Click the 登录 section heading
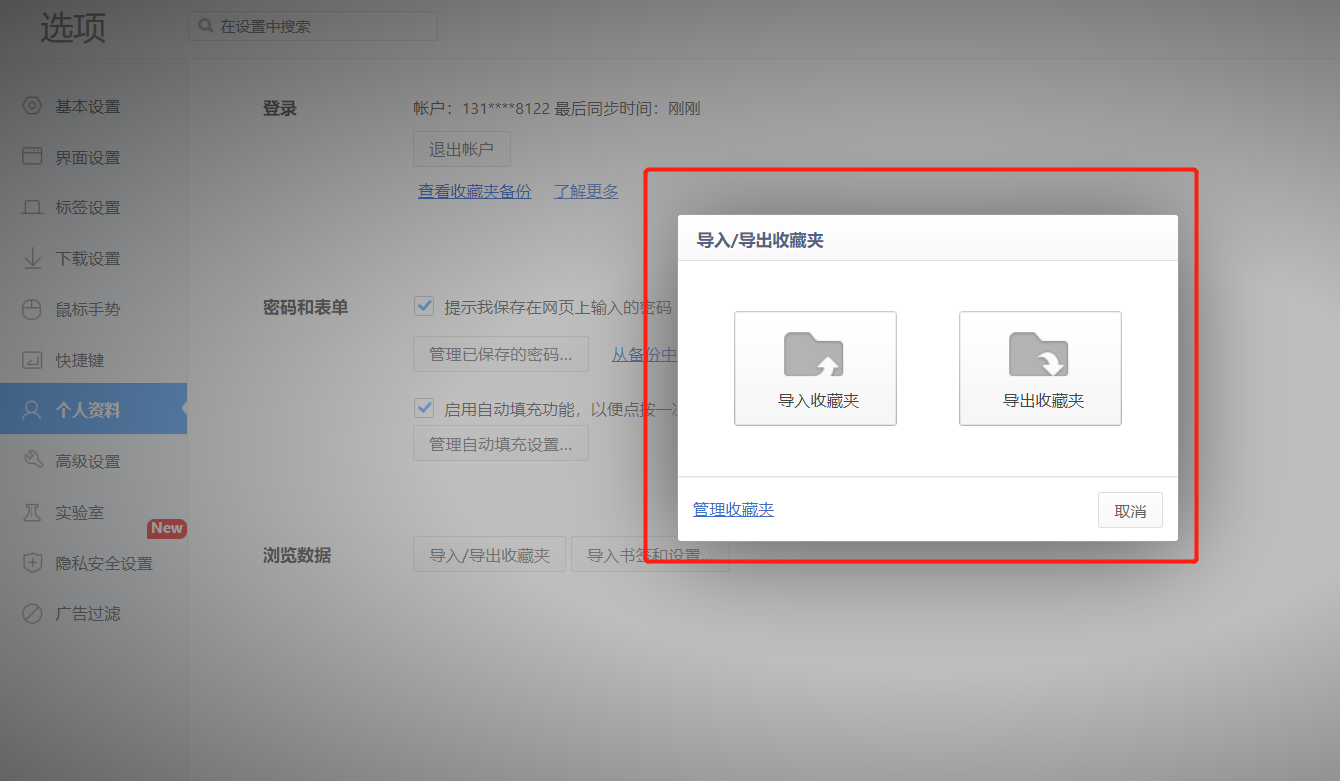 tap(280, 108)
